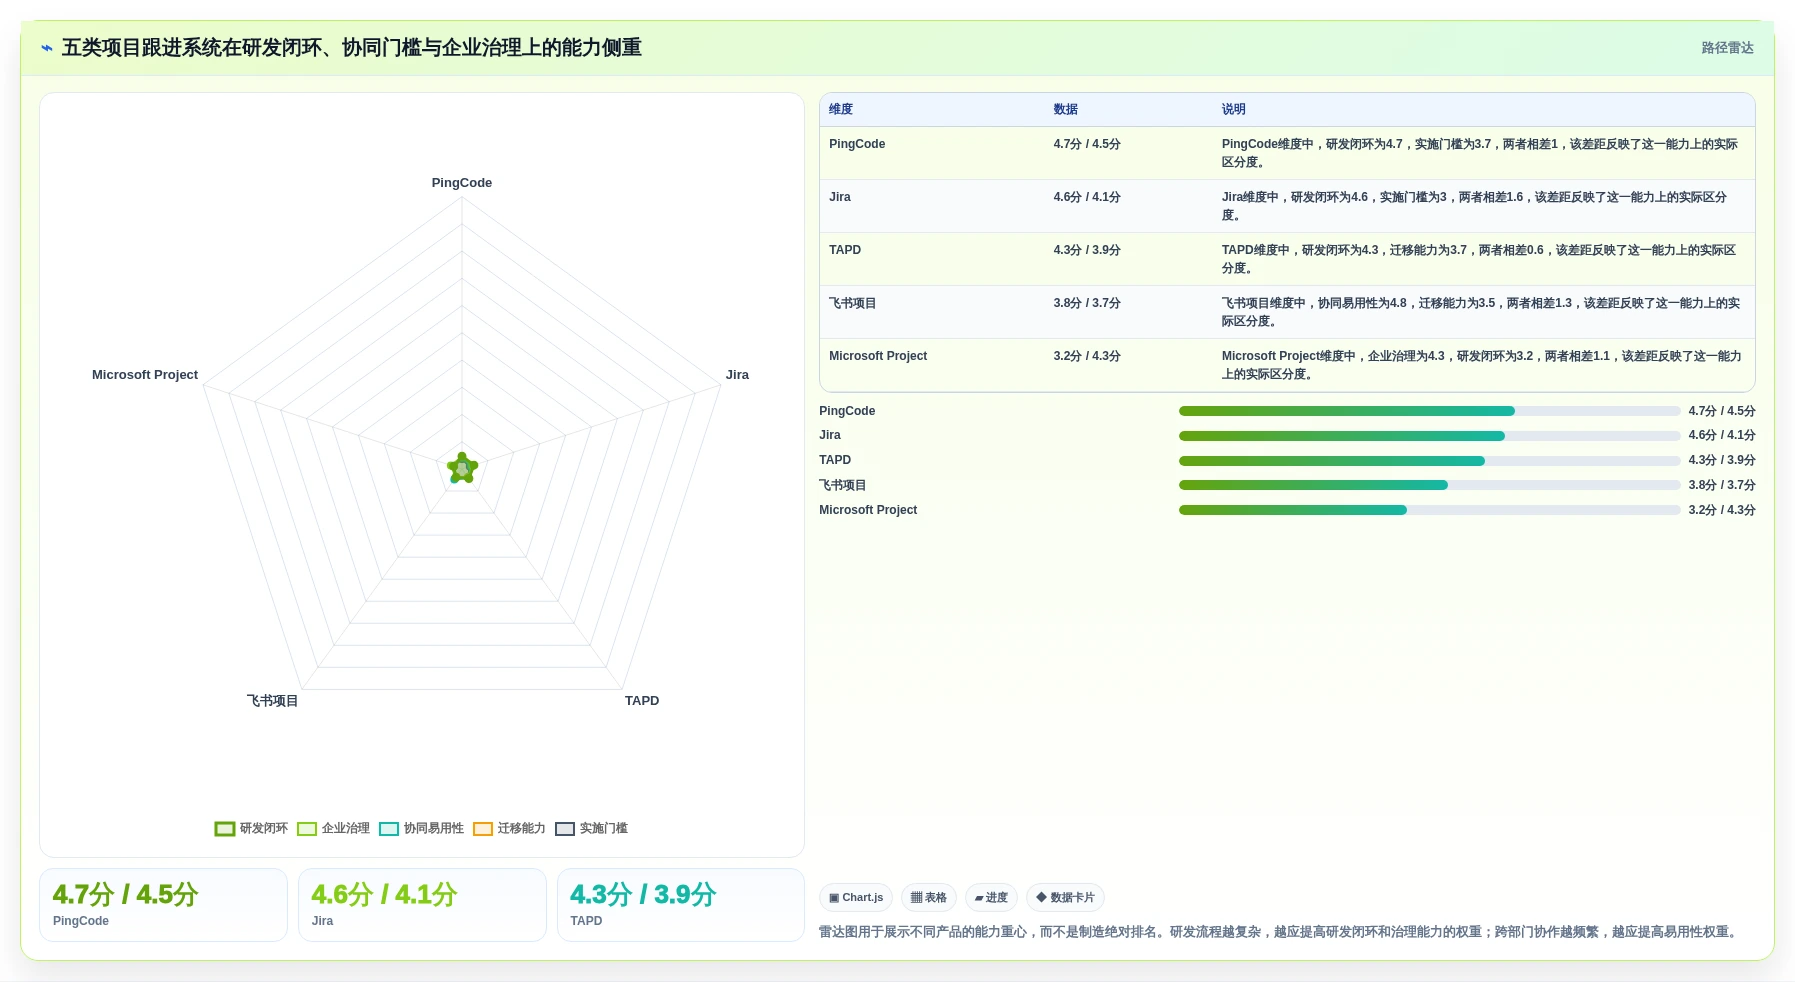
Task: Open the TAPD 4.3分 / 3.9分 stat card
Action: (x=681, y=905)
